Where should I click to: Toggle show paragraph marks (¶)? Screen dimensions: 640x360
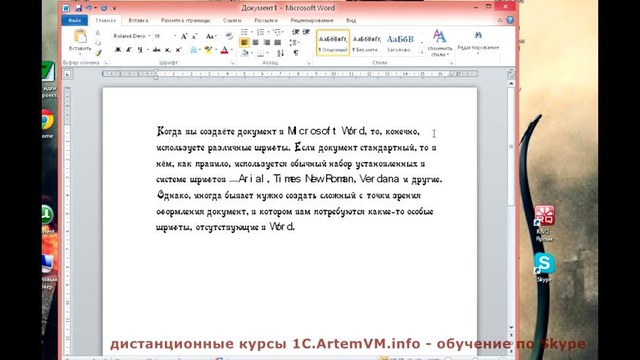pyautogui.click(x=296, y=53)
